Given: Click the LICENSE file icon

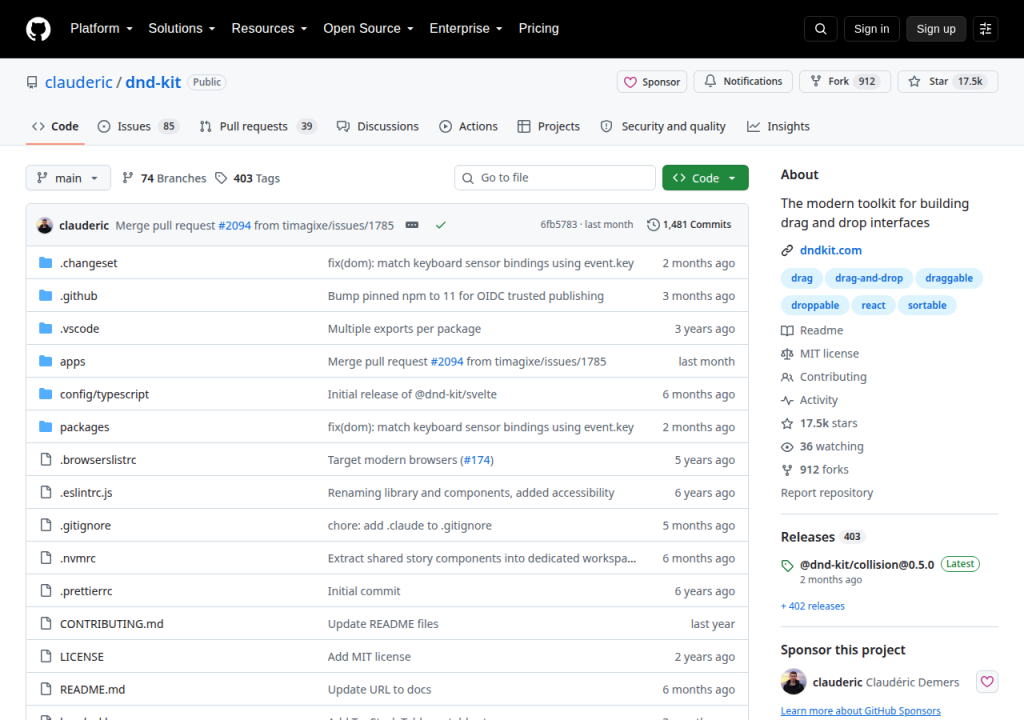Looking at the screenshot, I should (x=46, y=656).
